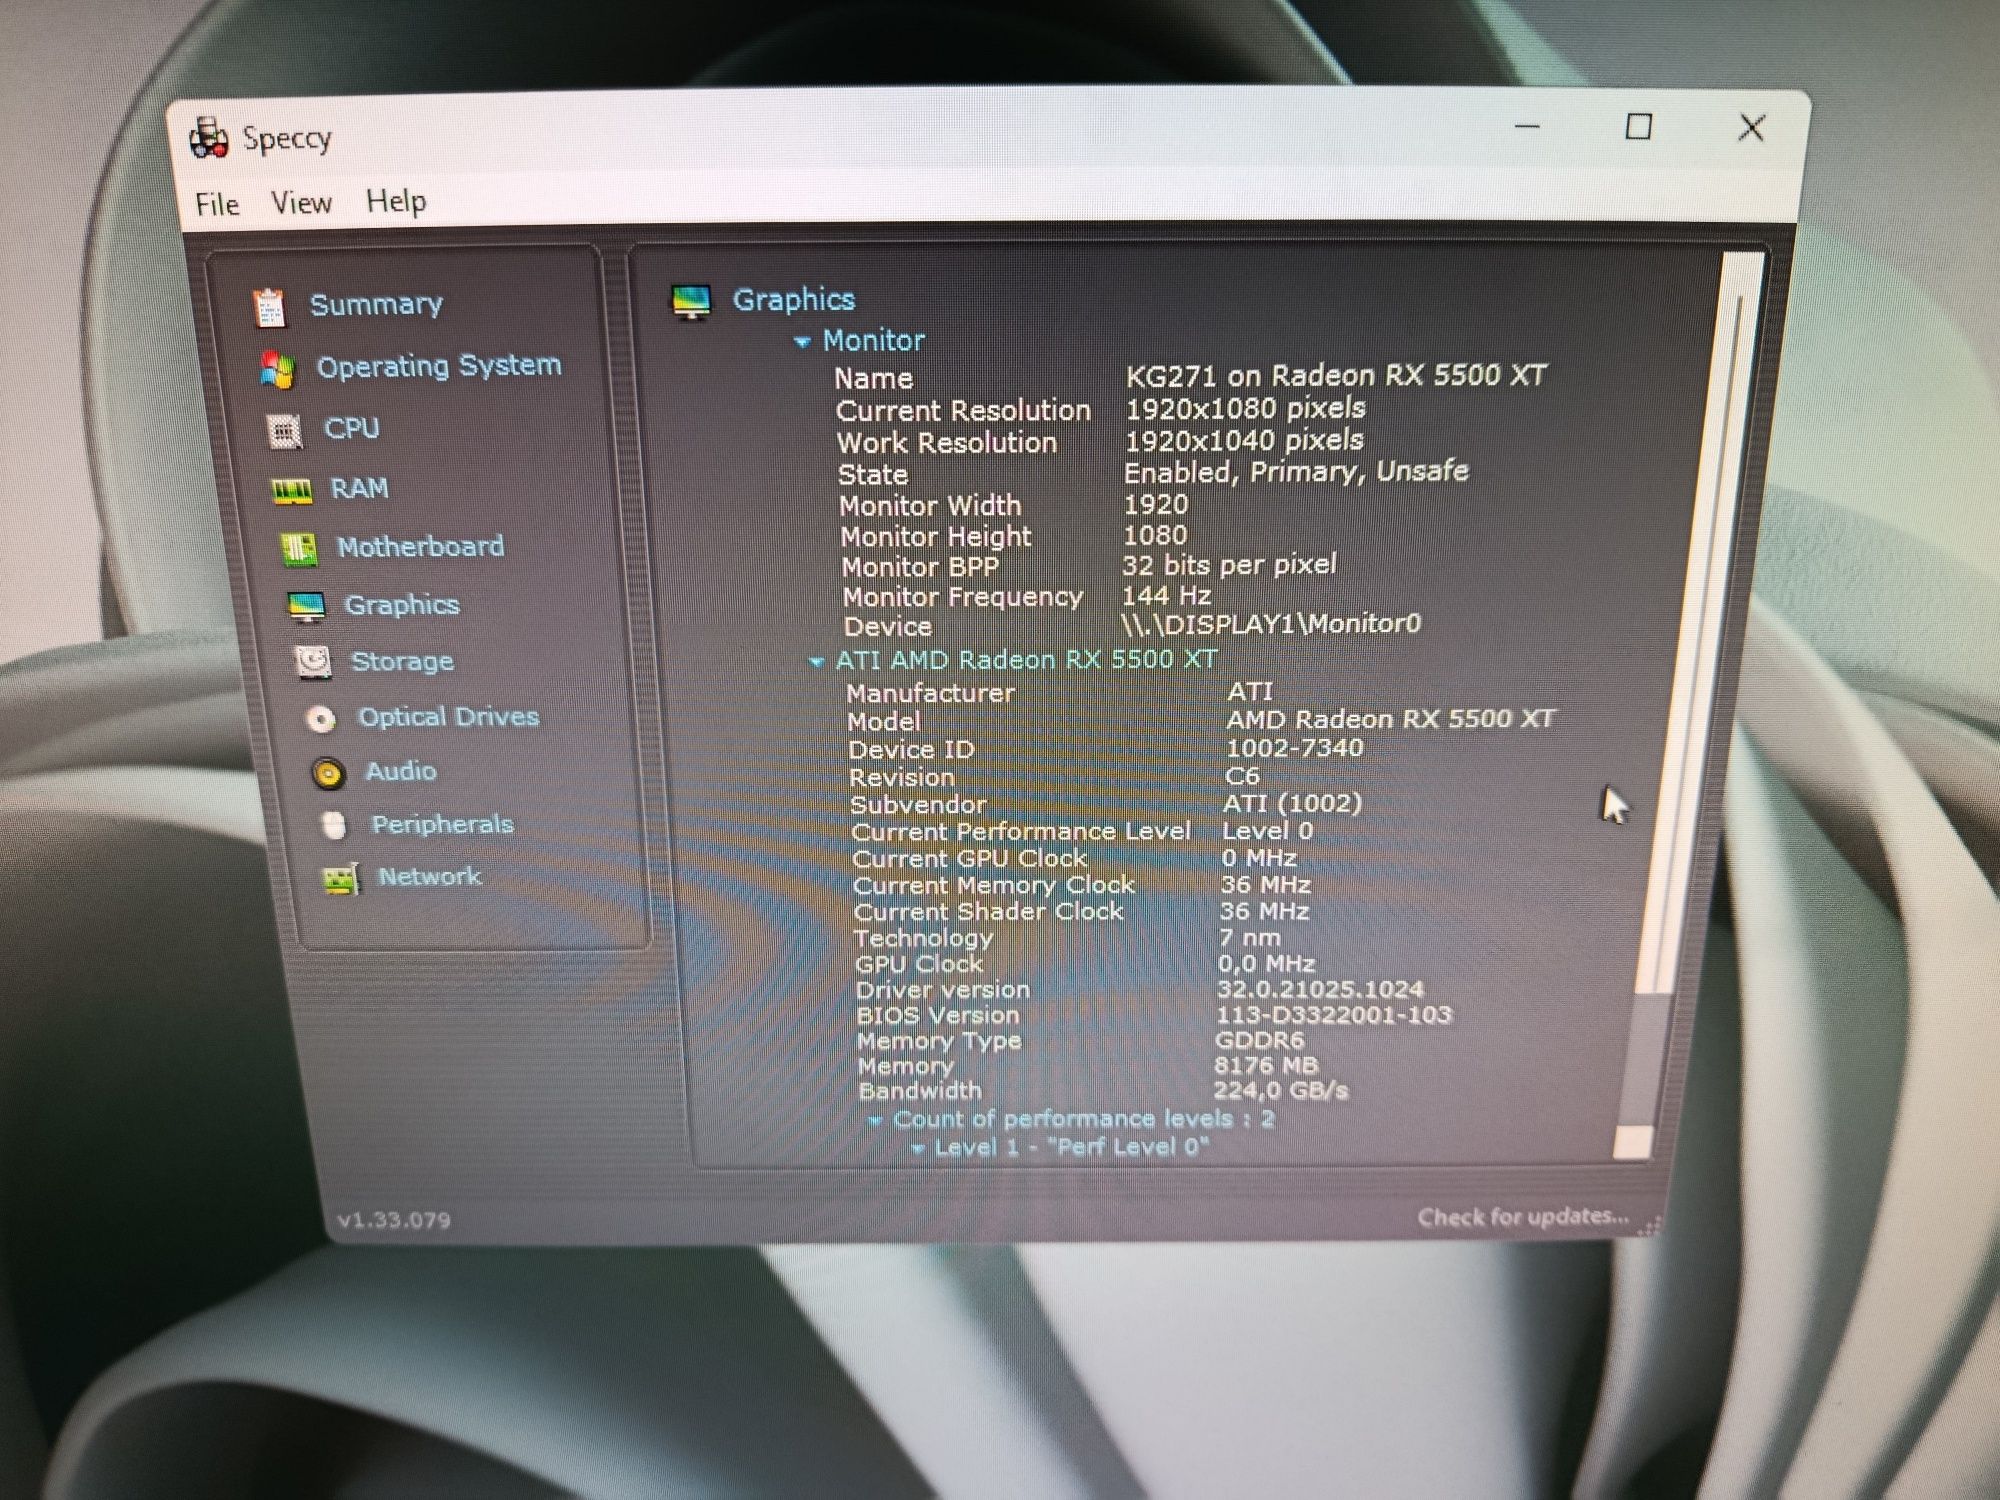Click the Memory Type GDDR6 value
The height and width of the screenshot is (1500, 2000).
pos(1260,1040)
